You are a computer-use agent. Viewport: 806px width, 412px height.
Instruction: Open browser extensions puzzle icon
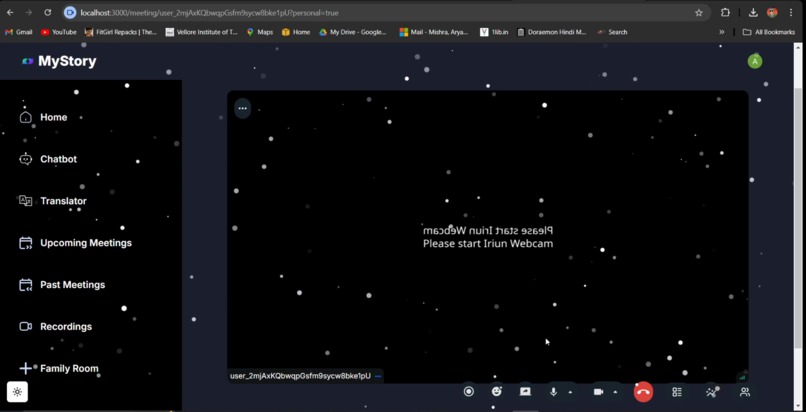[725, 13]
